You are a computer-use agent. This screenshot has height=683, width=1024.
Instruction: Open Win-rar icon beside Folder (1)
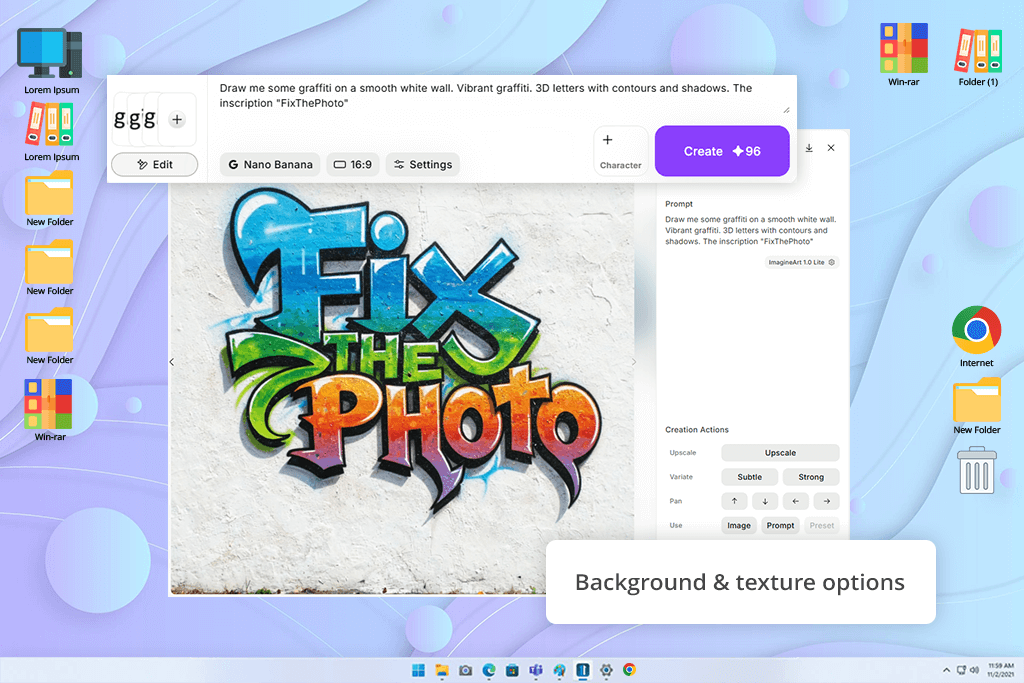tap(903, 56)
